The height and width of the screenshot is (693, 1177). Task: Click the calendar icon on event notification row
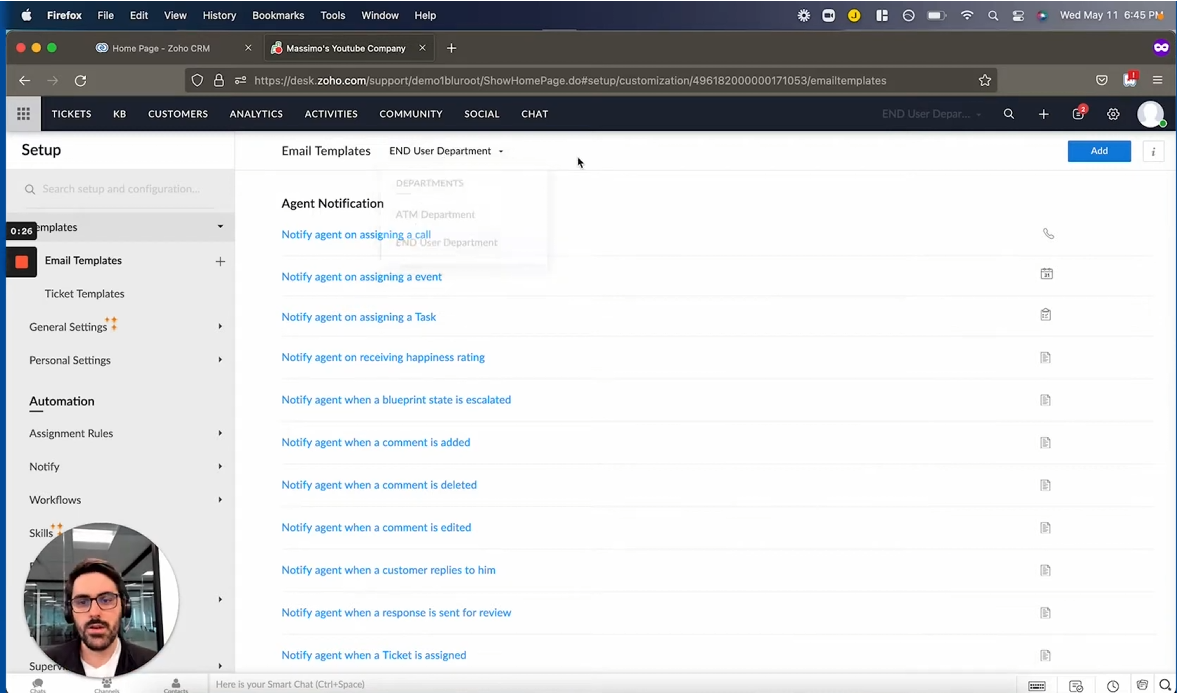(x=1046, y=274)
